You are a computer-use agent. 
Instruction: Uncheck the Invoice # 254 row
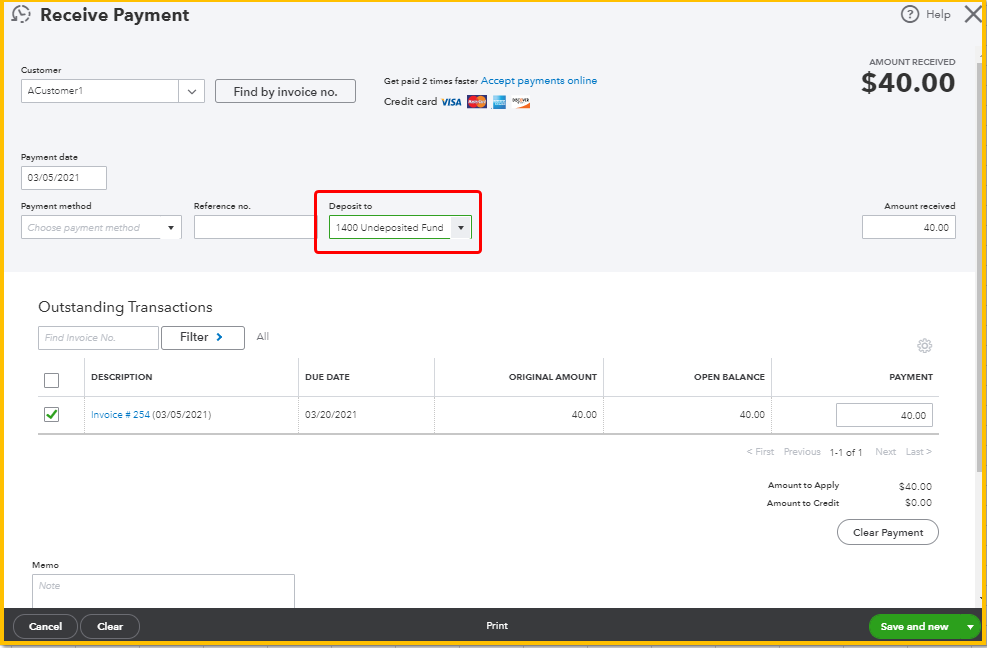pos(51,414)
